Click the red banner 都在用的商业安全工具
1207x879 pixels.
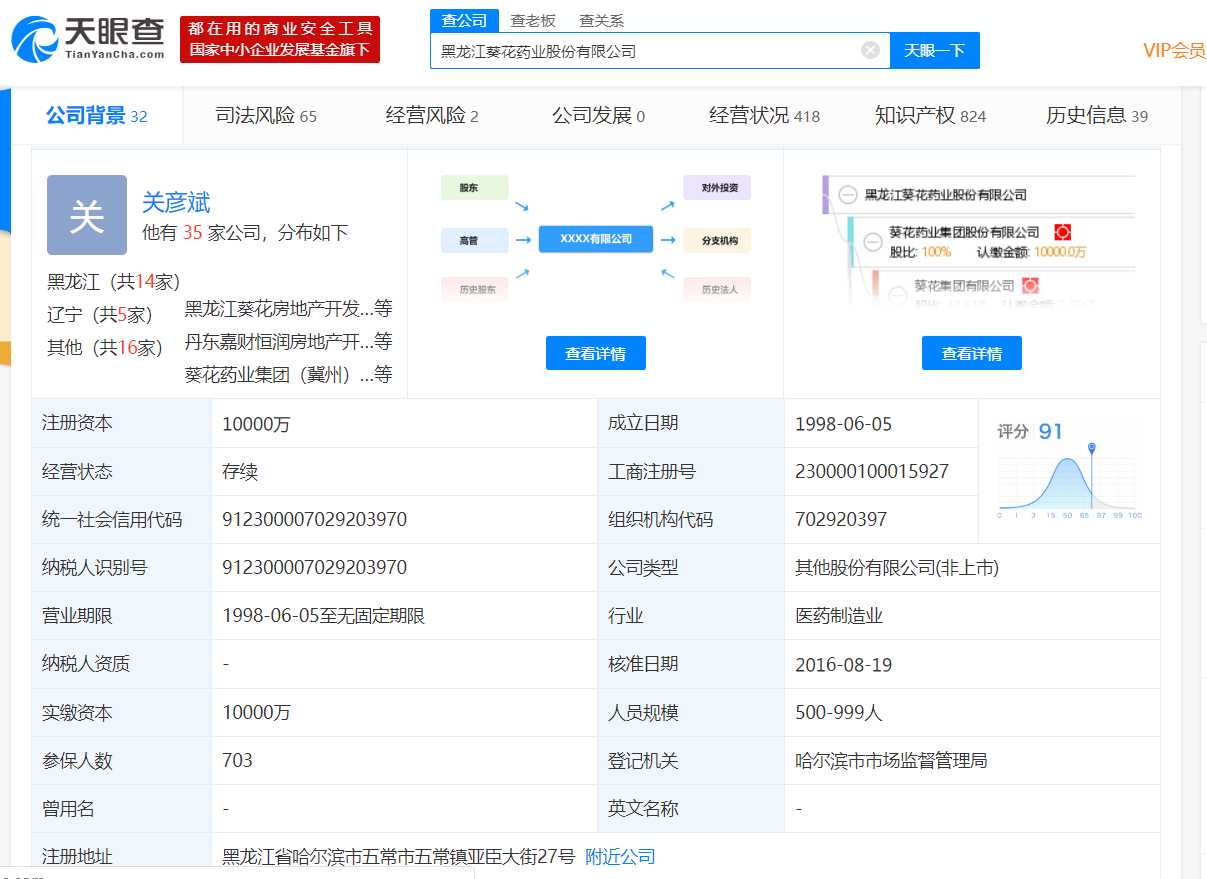click(x=280, y=40)
